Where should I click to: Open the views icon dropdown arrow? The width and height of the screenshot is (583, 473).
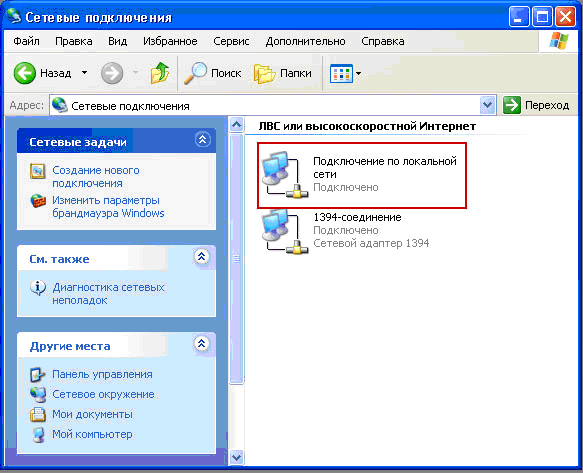[x=358, y=73]
